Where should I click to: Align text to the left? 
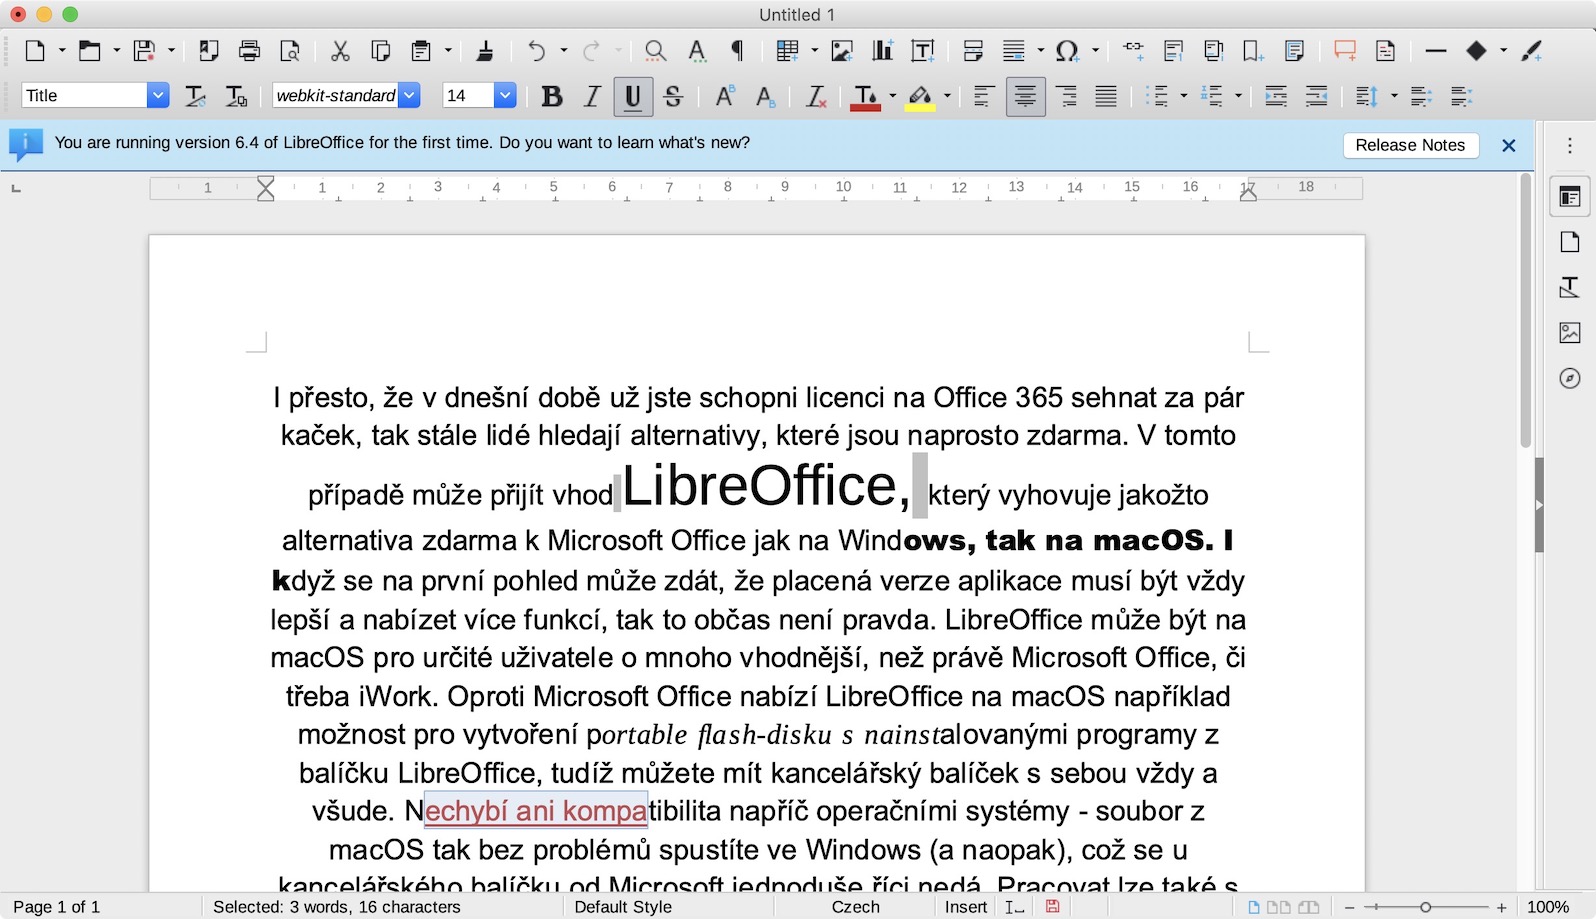click(x=984, y=96)
